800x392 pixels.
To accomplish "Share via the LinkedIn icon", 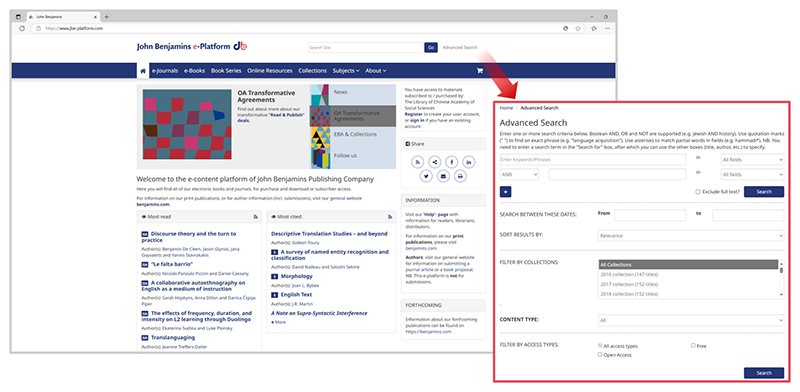I will pyautogui.click(x=468, y=162).
